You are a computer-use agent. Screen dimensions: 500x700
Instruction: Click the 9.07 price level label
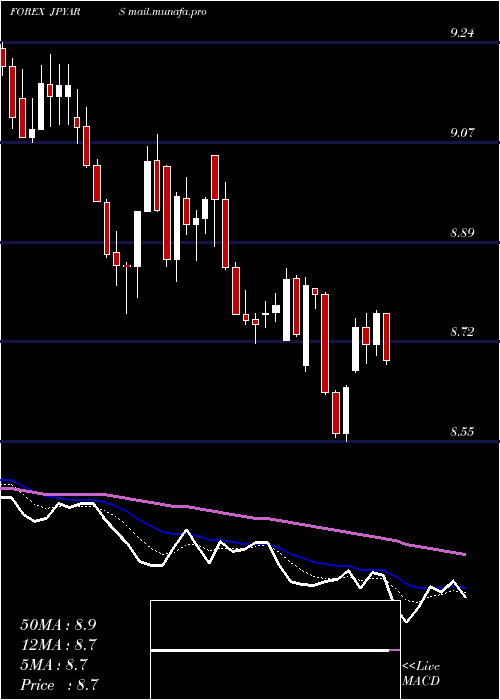click(462, 133)
